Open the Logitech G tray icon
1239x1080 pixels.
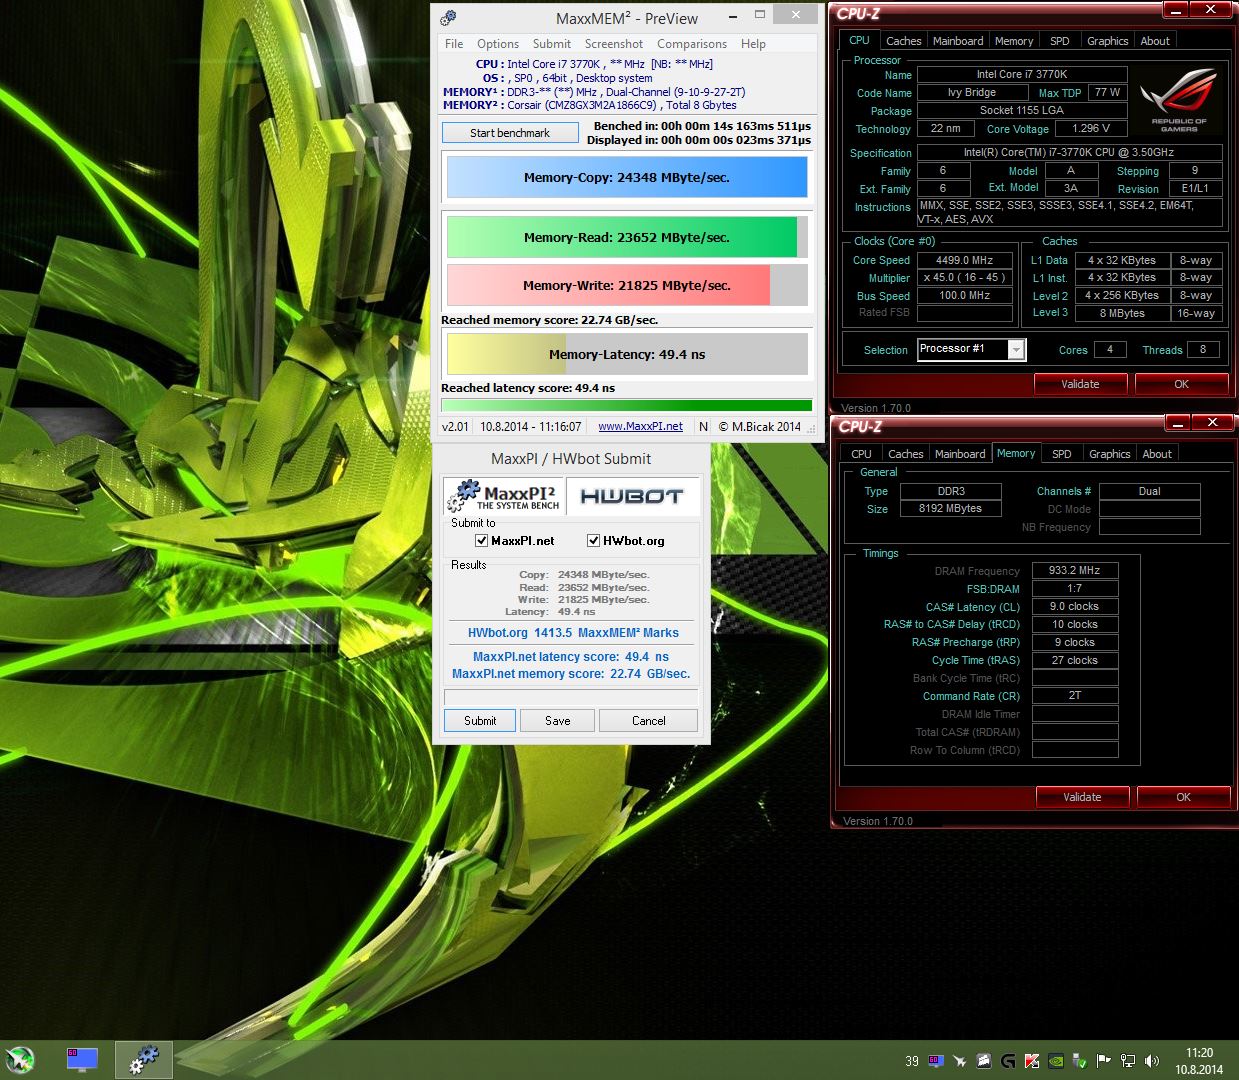(x=1008, y=1061)
